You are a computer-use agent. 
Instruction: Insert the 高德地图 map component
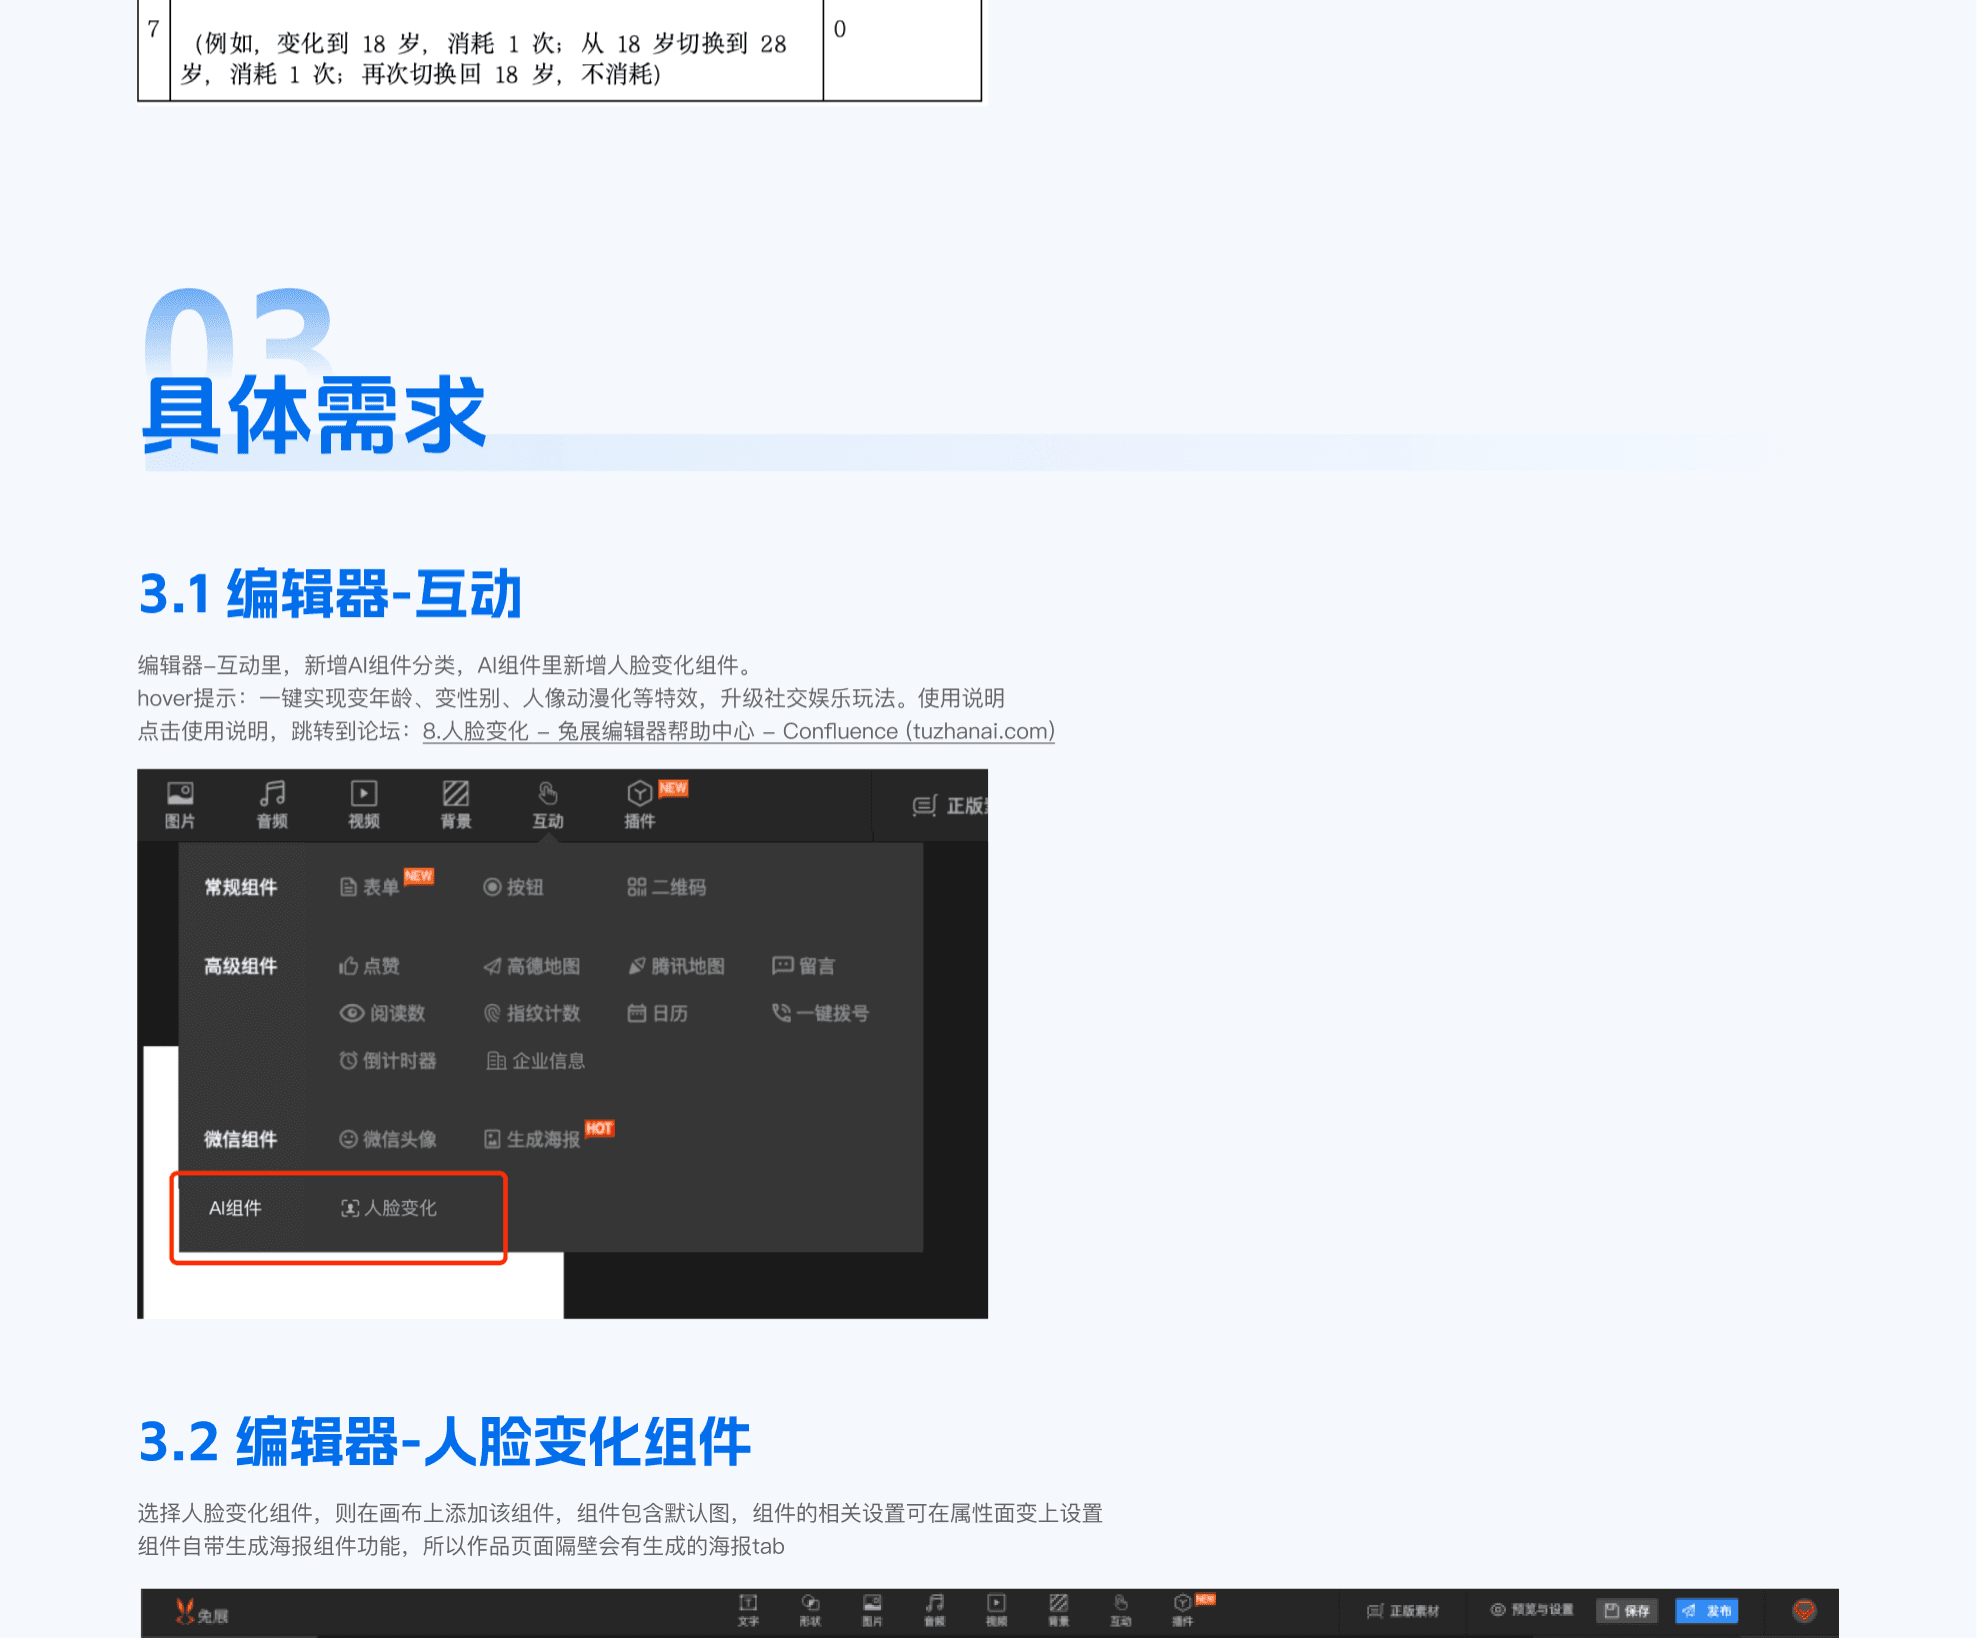531,966
